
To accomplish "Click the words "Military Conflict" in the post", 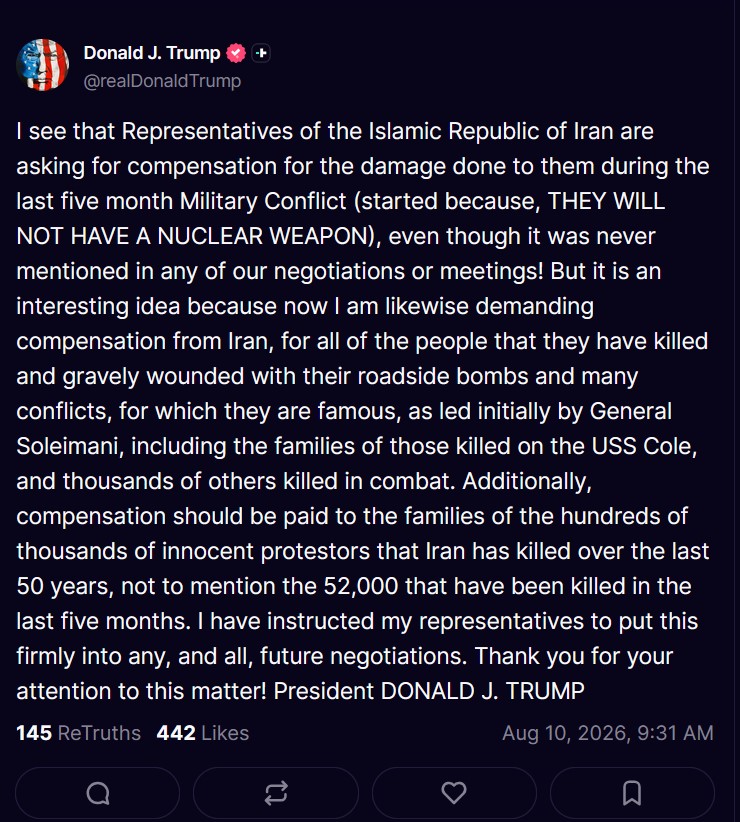I will tap(263, 201).
